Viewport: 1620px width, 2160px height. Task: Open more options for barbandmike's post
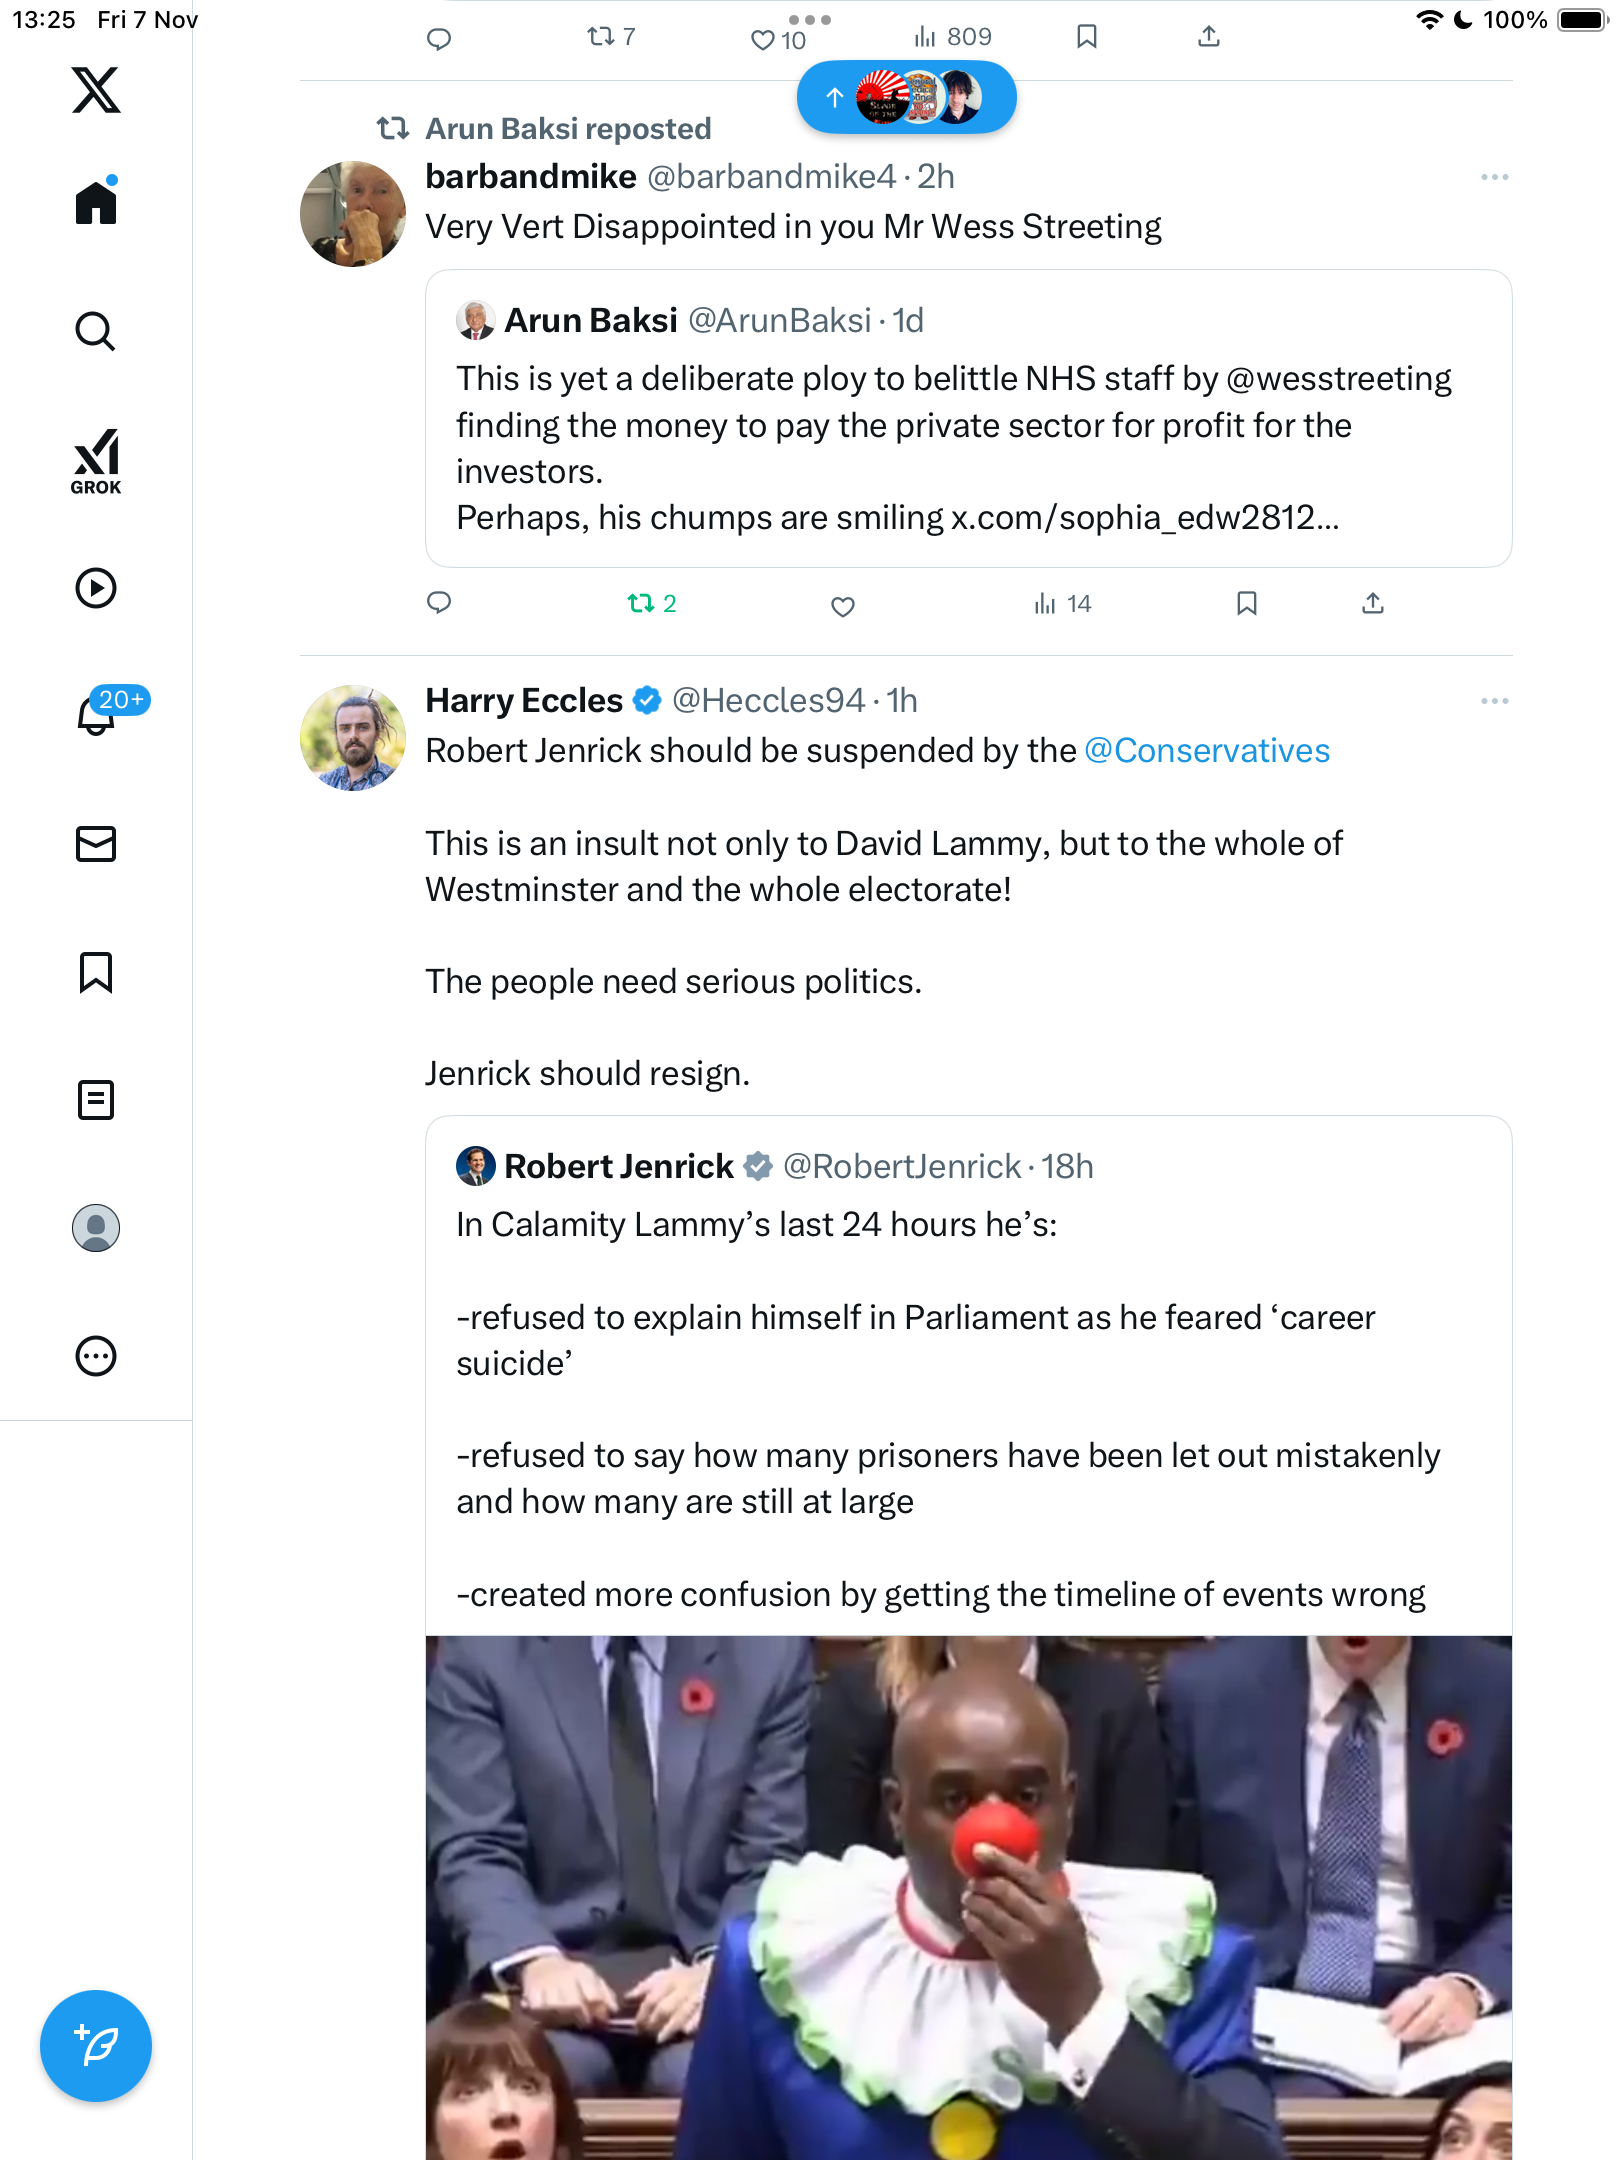click(x=1494, y=177)
